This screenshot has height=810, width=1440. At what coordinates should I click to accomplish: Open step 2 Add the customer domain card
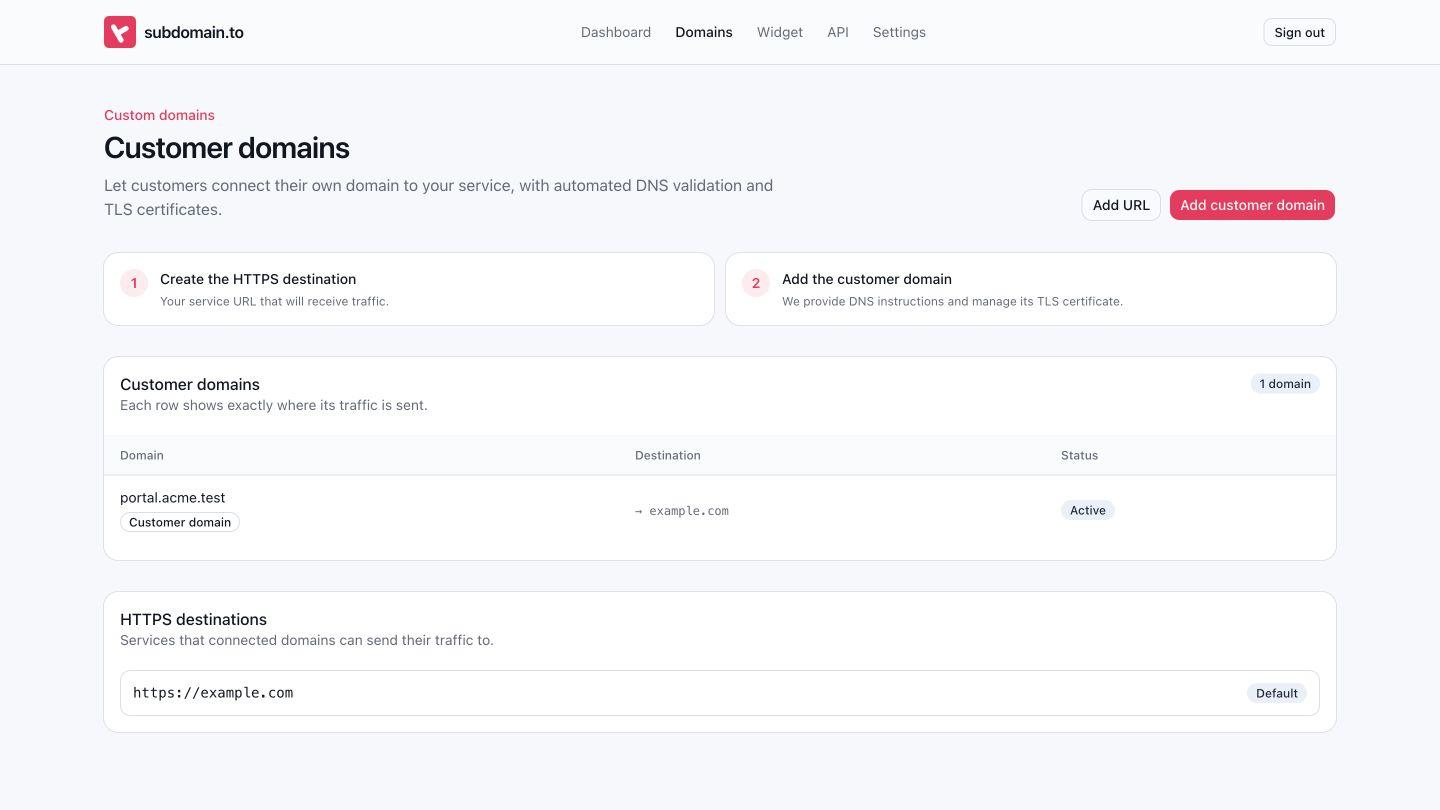pos(1031,289)
